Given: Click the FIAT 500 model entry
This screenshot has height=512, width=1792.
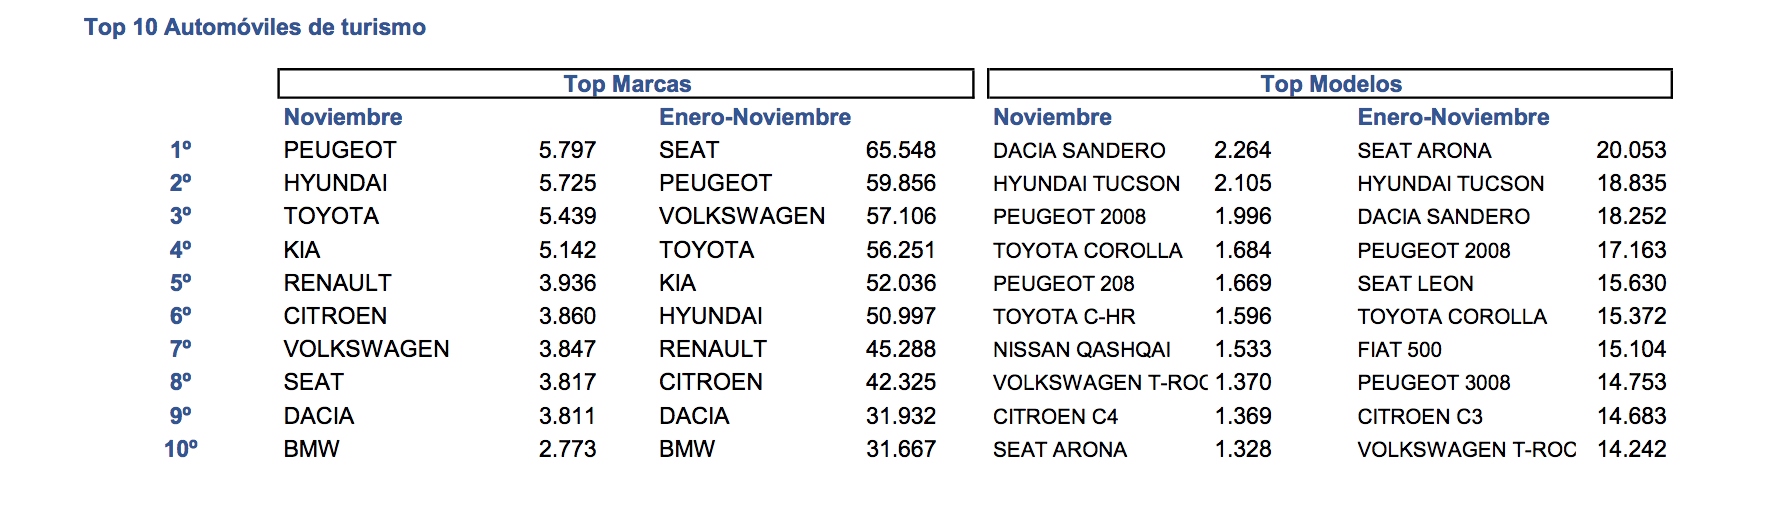Looking at the screenshot, I should (1399, 350).
